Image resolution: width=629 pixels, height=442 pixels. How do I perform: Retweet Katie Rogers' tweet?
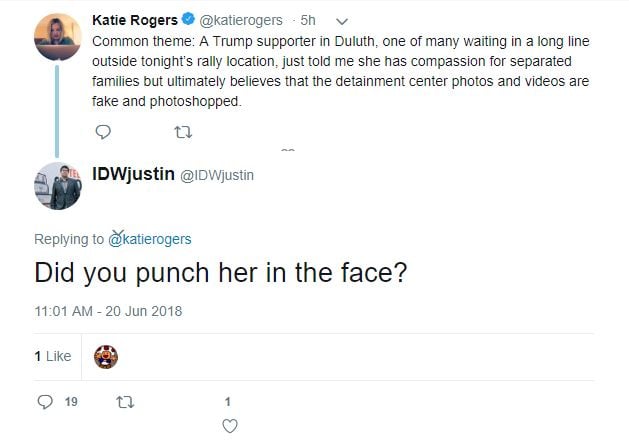[x=183, y=131]
